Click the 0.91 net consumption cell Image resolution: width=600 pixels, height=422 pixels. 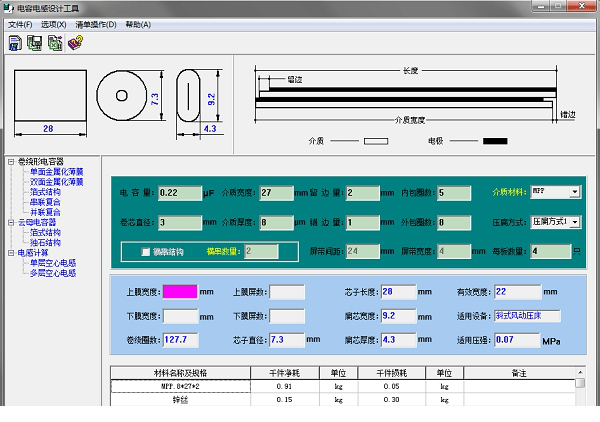[285, 386]
